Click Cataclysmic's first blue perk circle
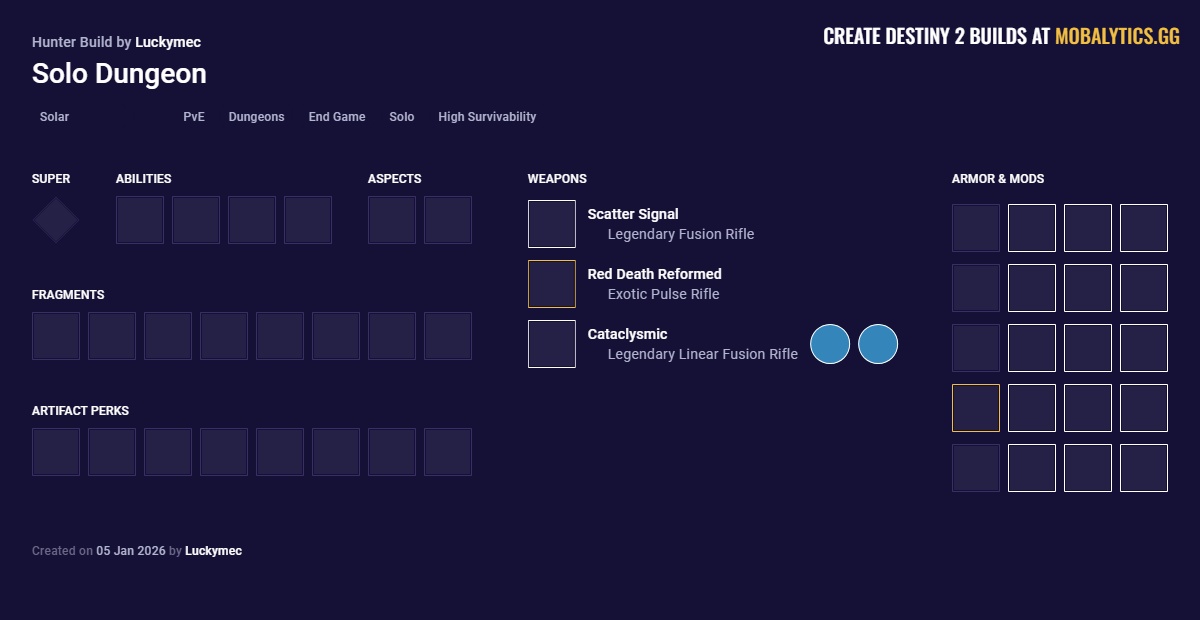The width and height of the screenshot is (1200, 620). pos(830,343)
